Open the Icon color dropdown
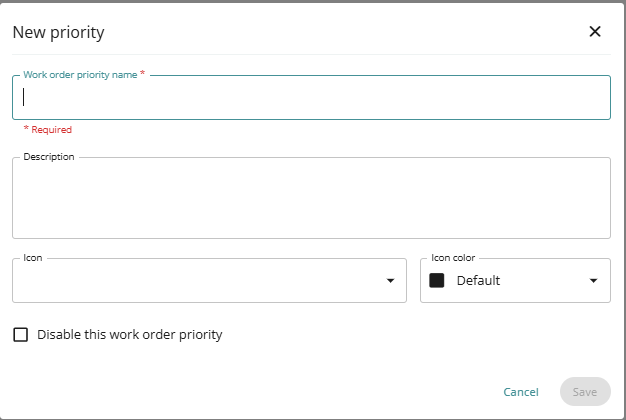This screenshot has height=420, width=626. click(x=515, y=281)
